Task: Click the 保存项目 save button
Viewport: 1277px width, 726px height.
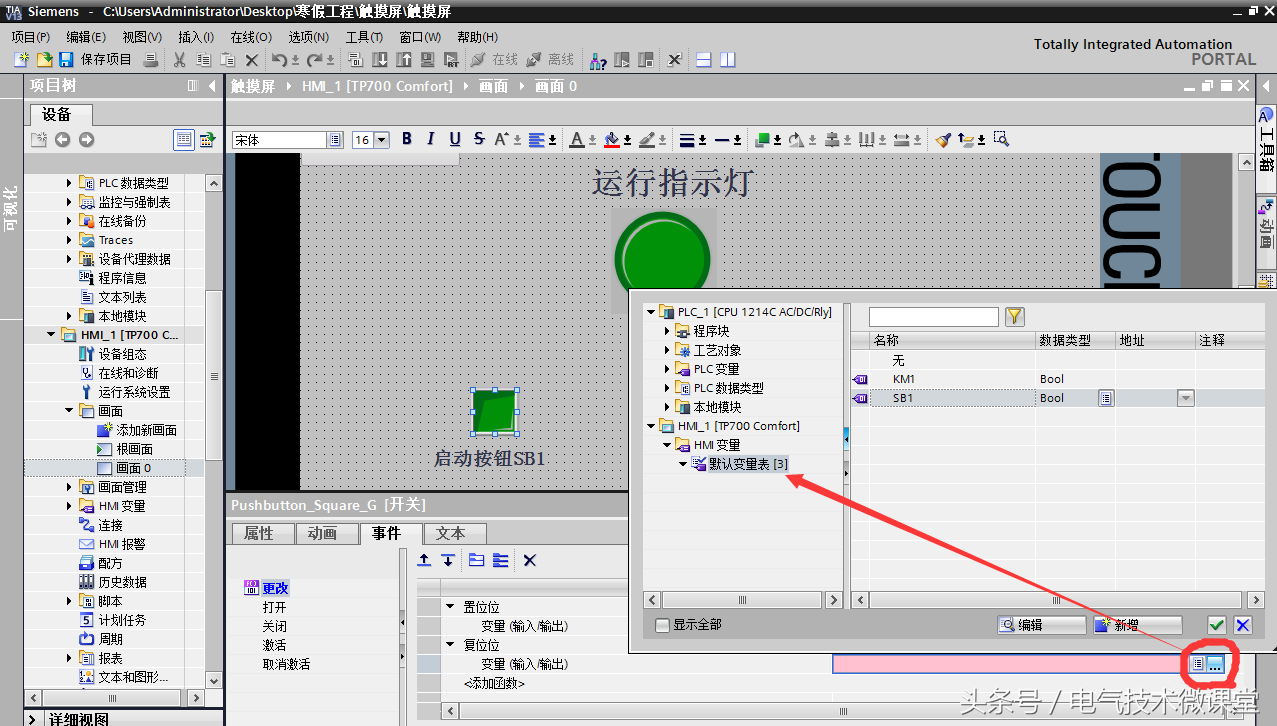Action: click(x=95, y=60)
